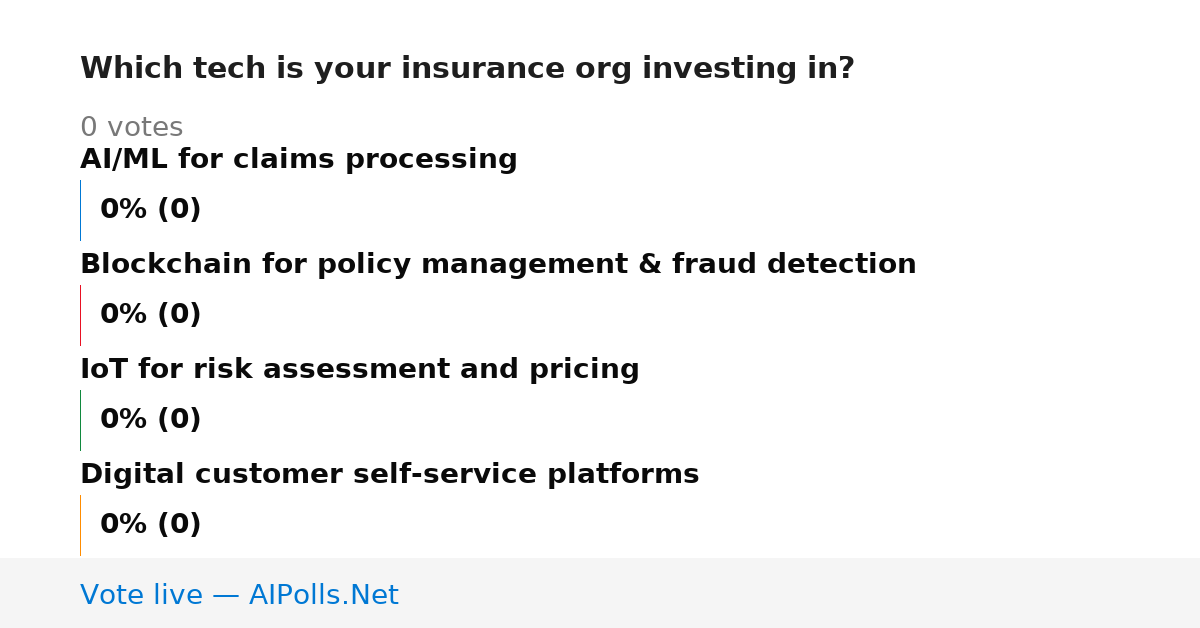Click the AI/ML 0% (0) result label
This screenshot has width=1200, height=628.
point(151,210)
